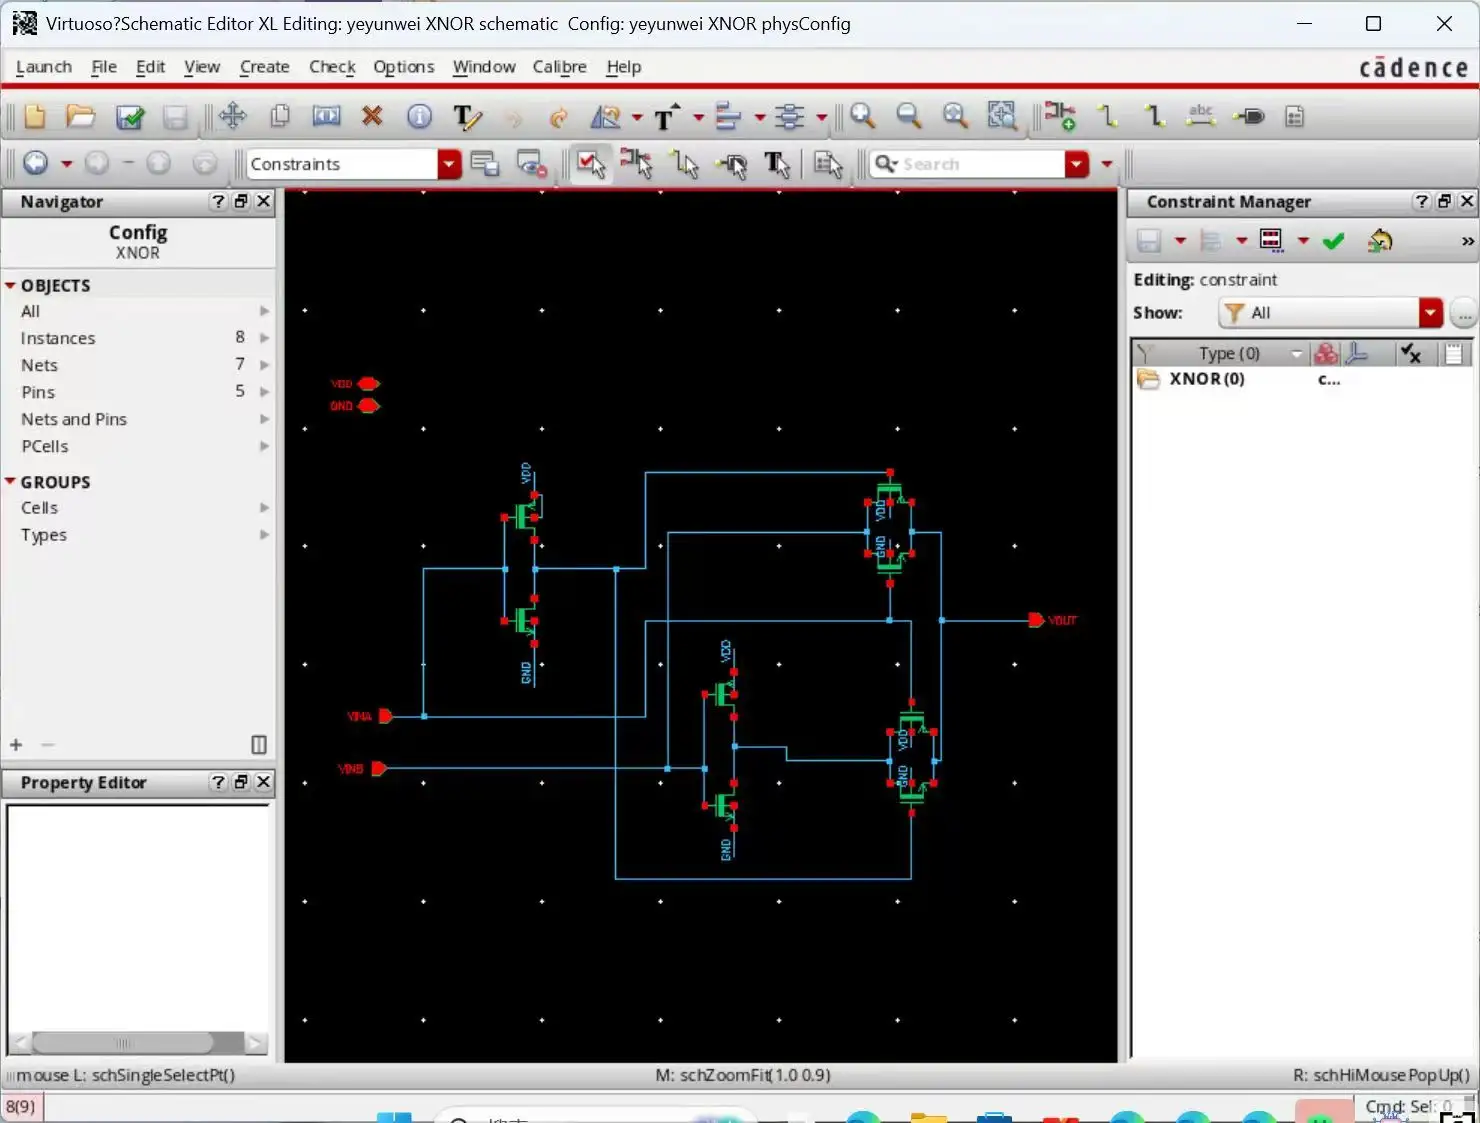Screen dimensions: 1480x1123
Task: Click the Zoom In magnifier
Action: (x=862, y=116)
